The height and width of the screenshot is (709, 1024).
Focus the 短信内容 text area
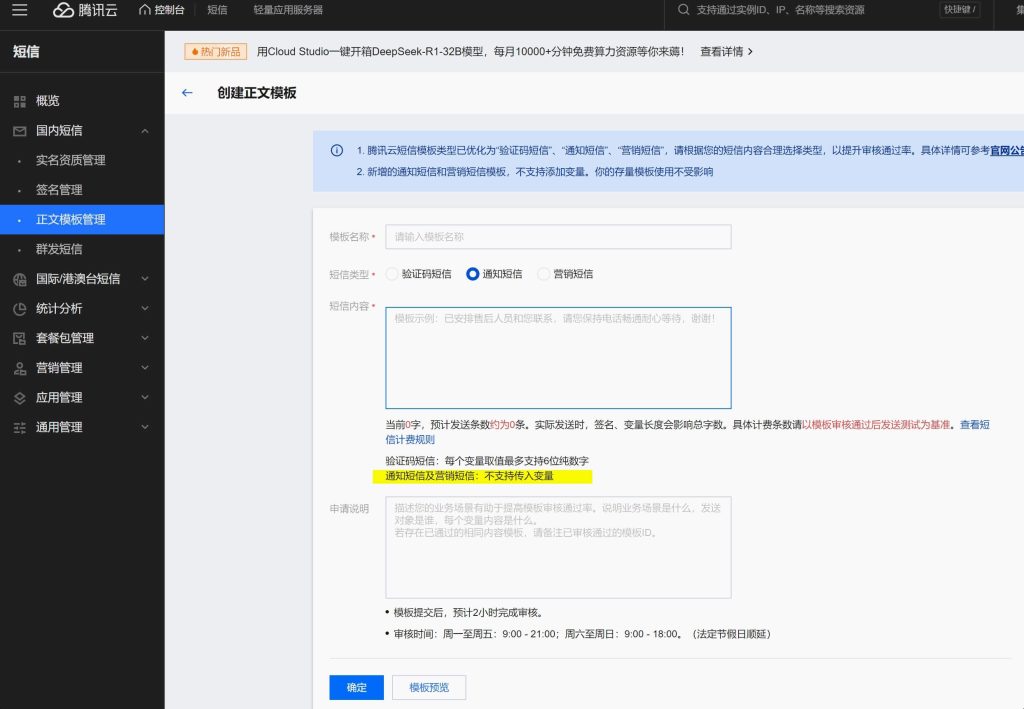[558, 358]
